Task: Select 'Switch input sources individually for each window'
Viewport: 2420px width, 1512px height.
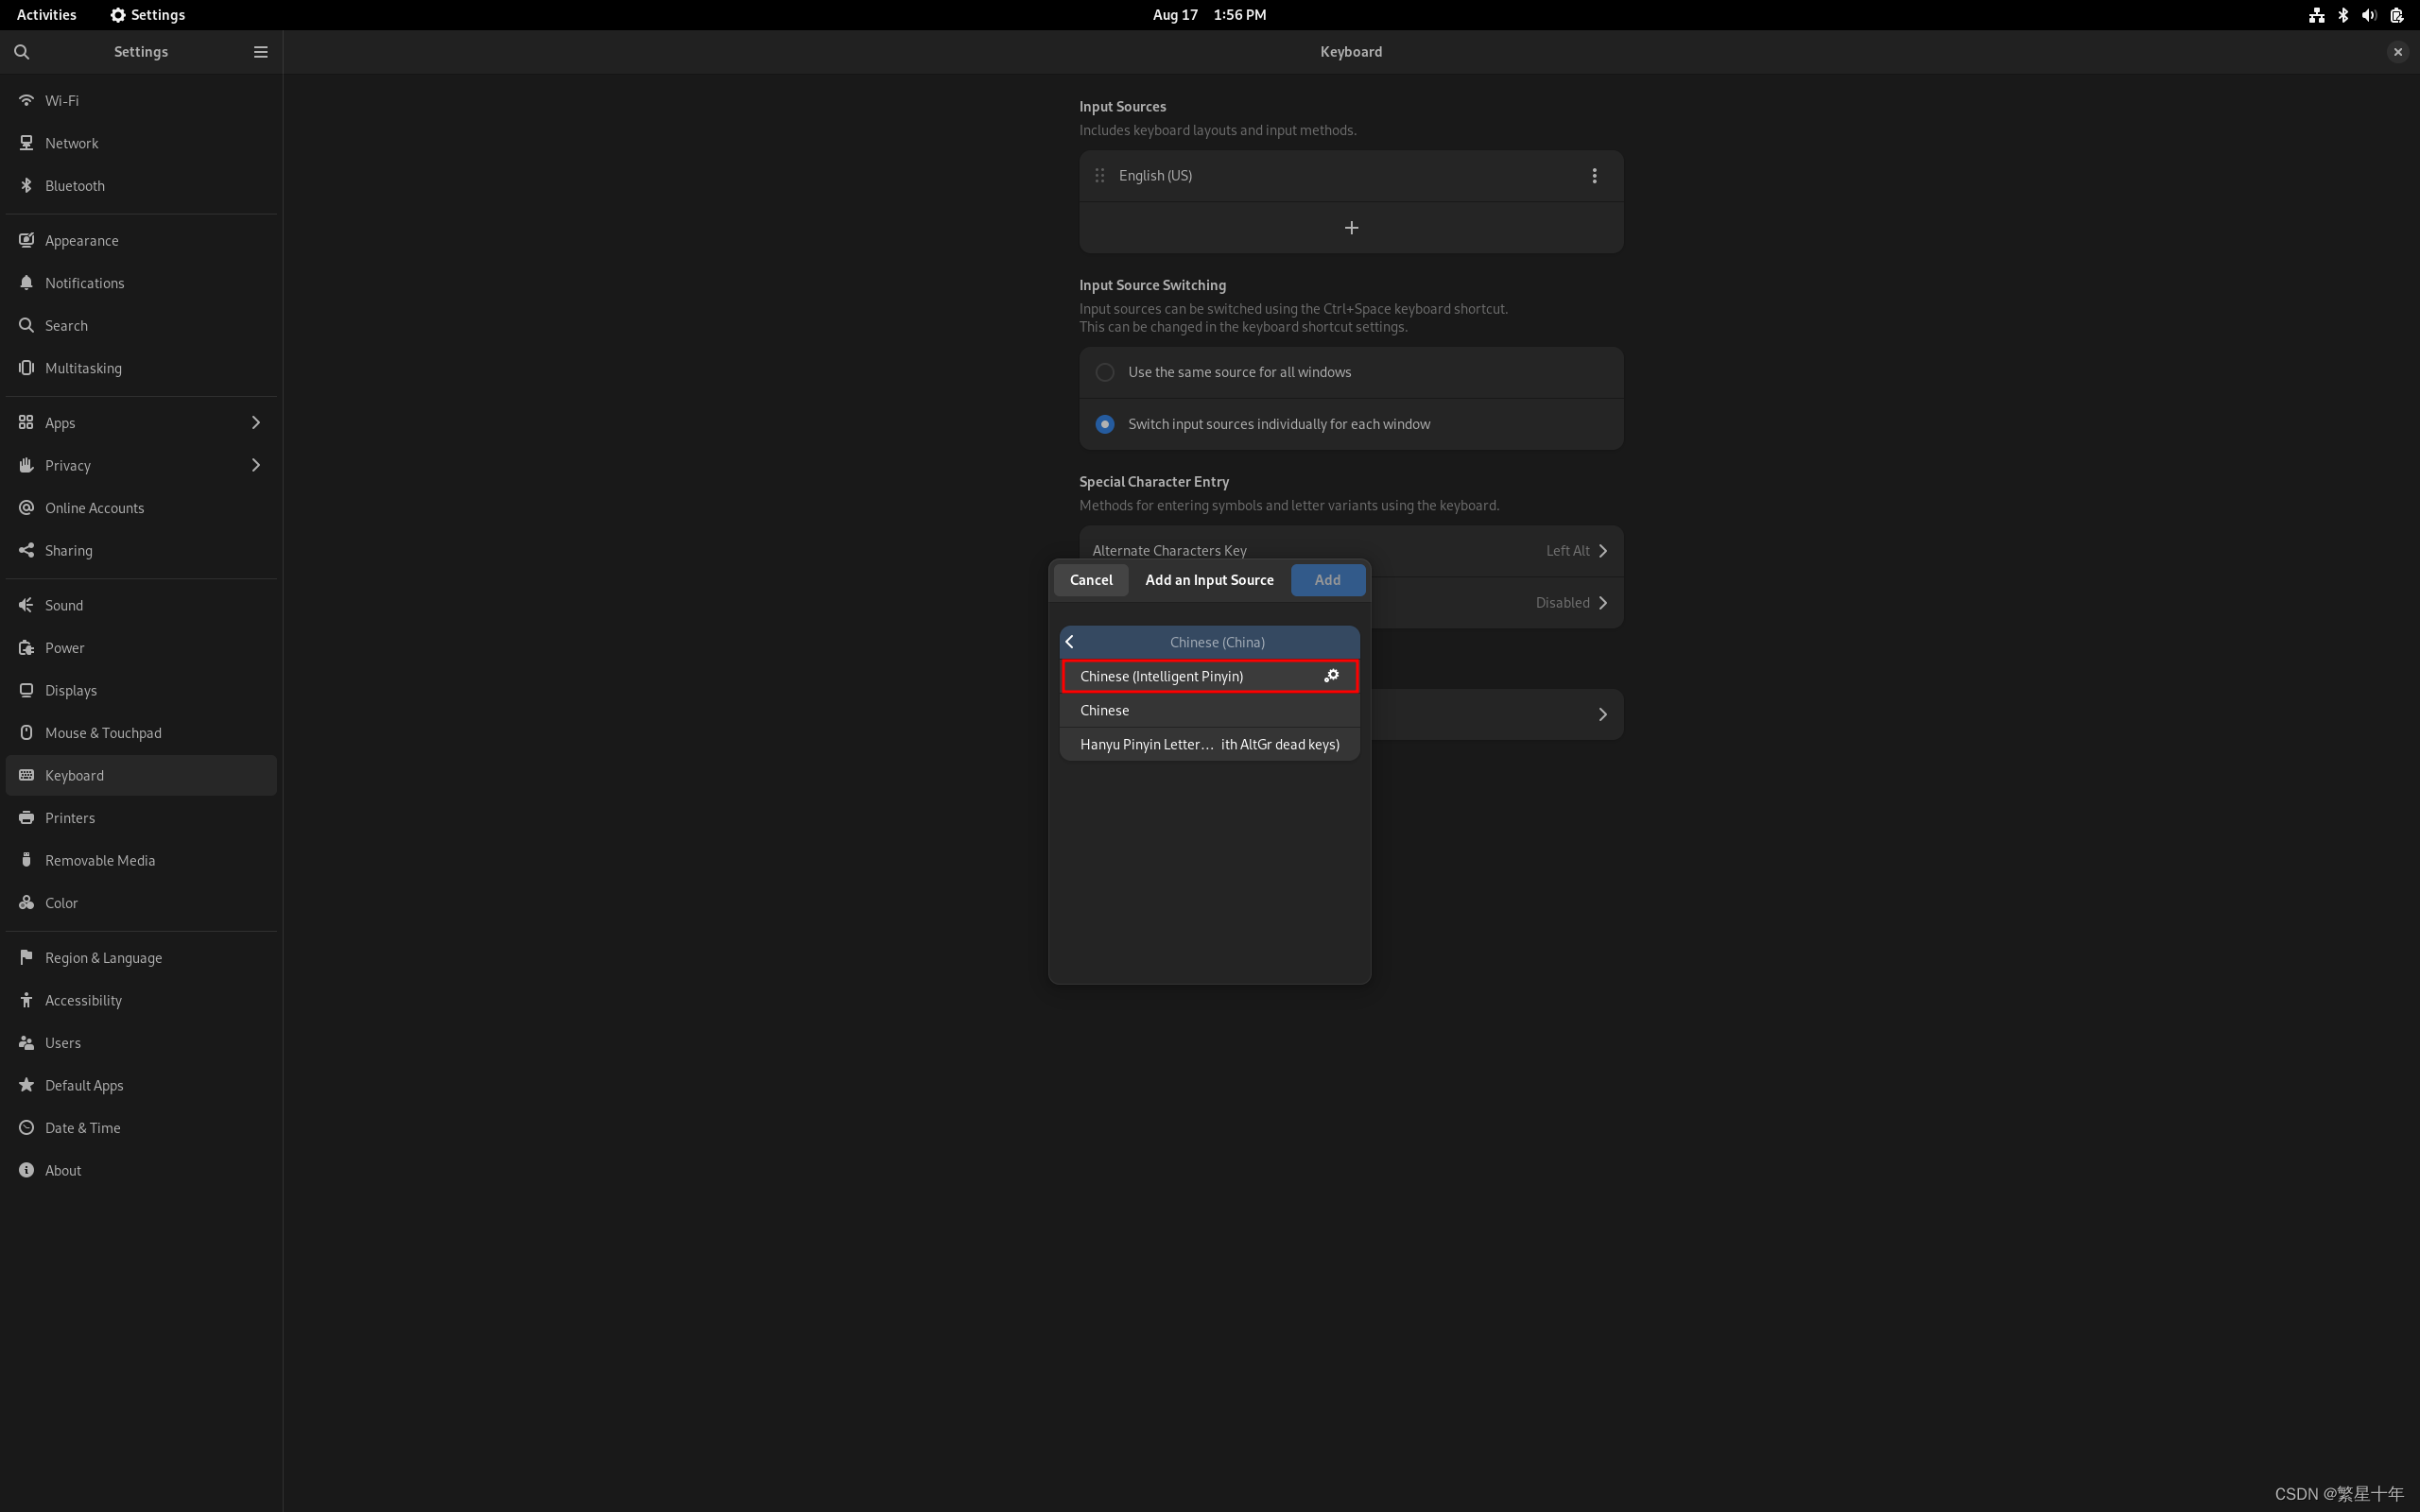Action: point(1105,424)
